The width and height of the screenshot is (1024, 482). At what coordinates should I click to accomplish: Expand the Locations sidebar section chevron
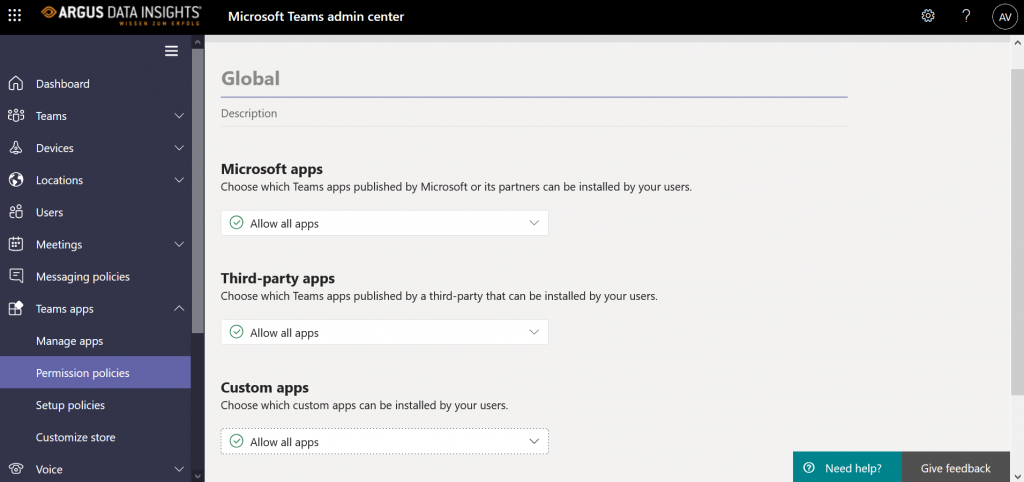coord(180,180)
